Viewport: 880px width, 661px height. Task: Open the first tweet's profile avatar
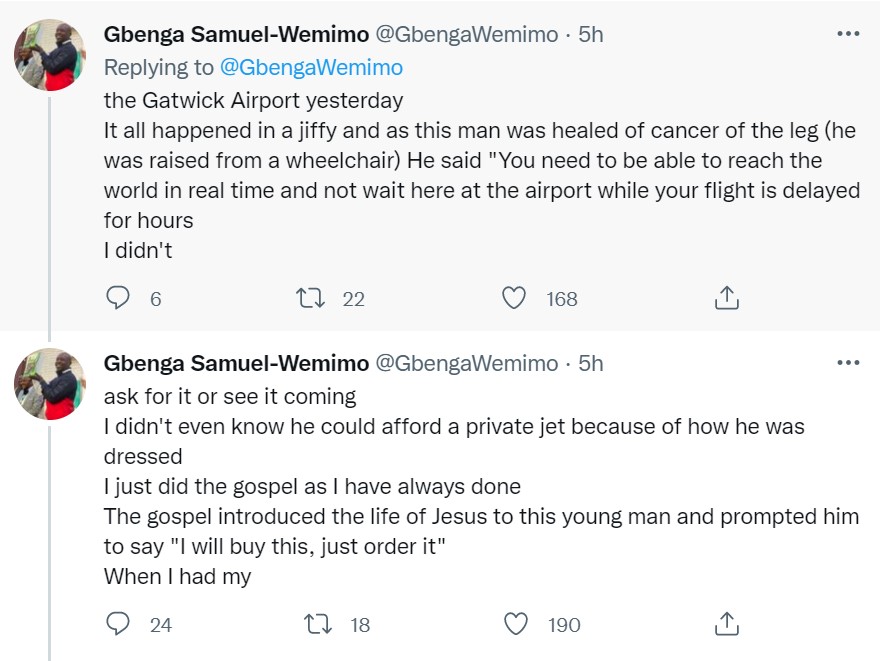pyautogui.click(x=49, y=55)
